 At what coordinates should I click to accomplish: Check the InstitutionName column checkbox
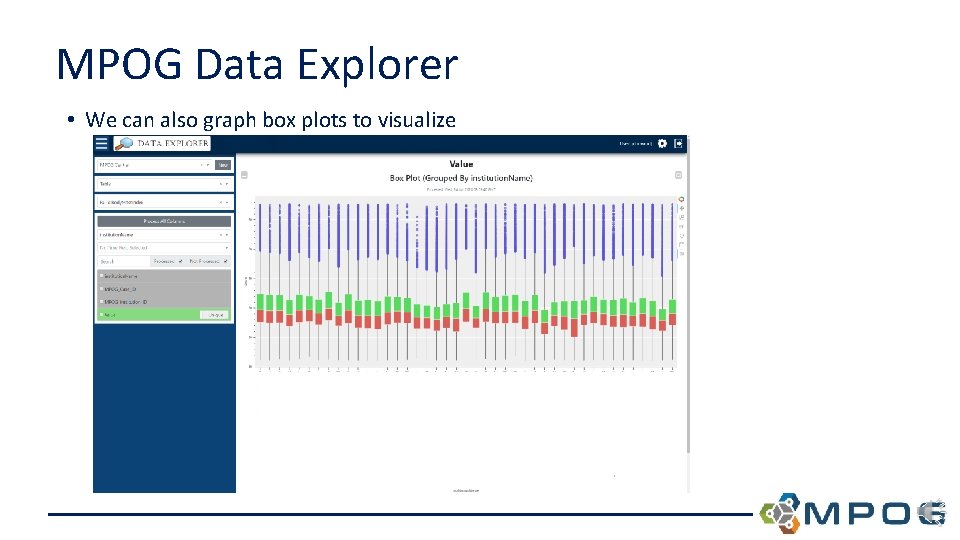click(x=102, y=276)
